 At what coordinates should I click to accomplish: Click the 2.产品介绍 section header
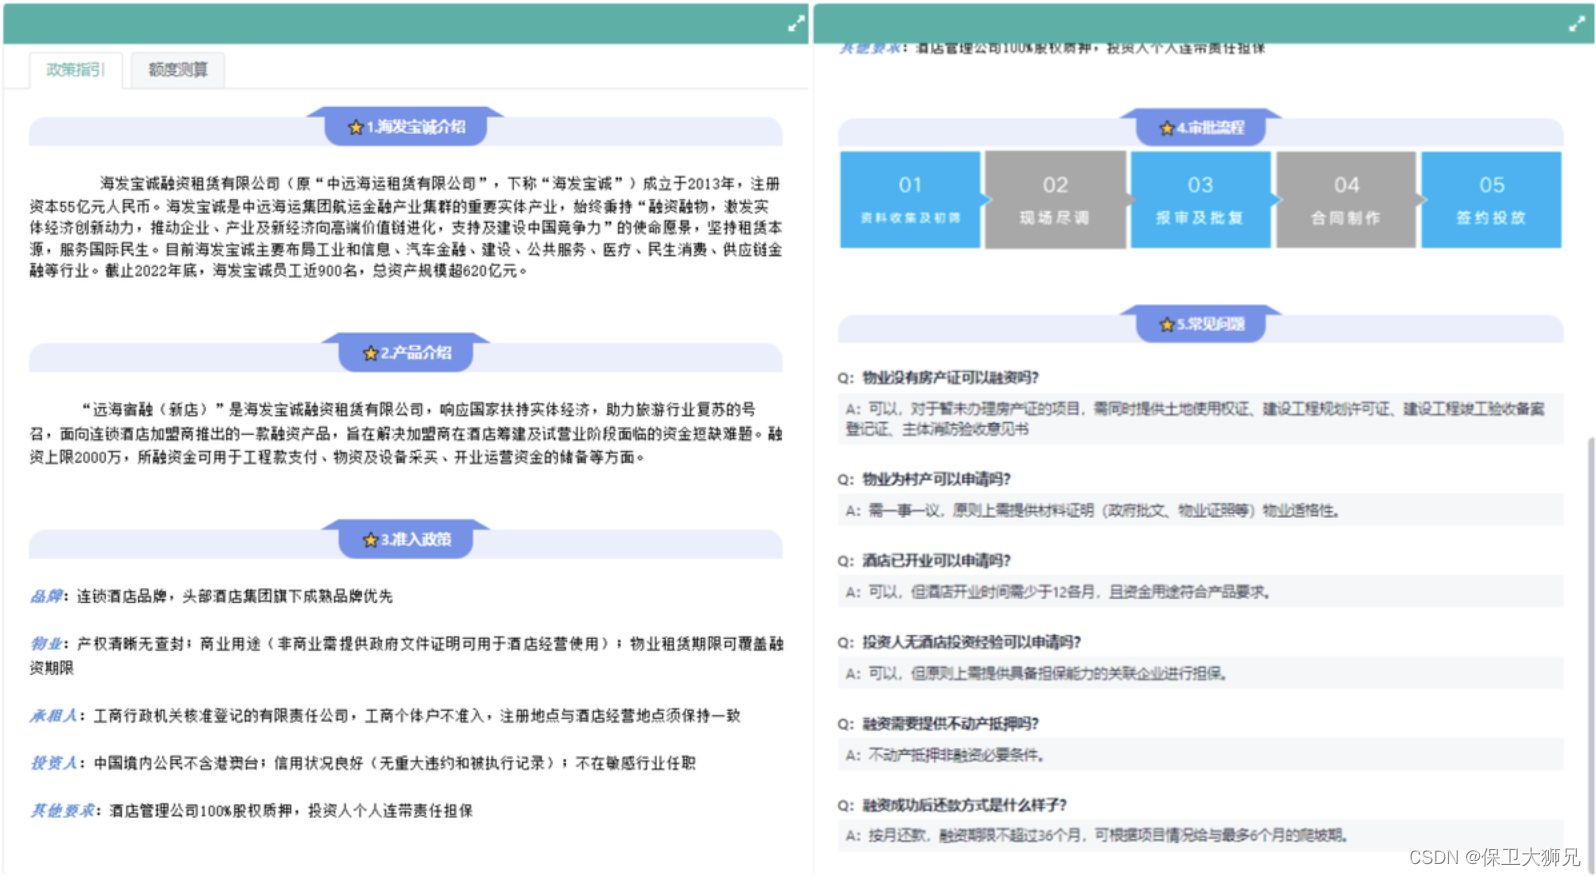coord(406,353)
